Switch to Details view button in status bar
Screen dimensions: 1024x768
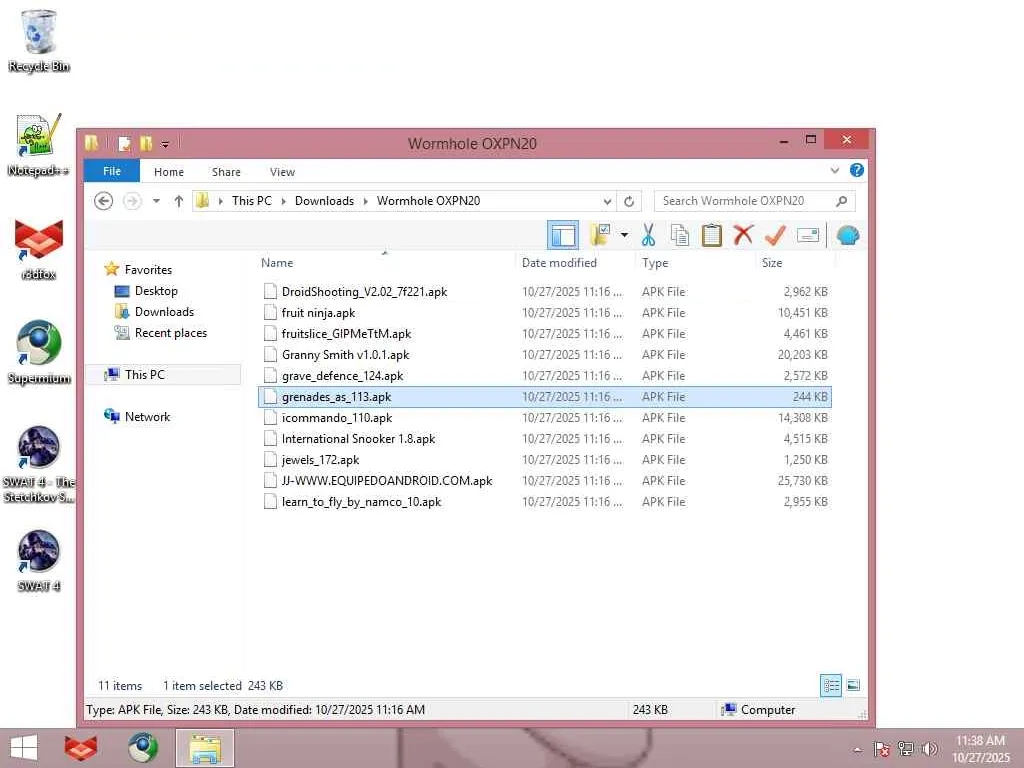[831, 685]
